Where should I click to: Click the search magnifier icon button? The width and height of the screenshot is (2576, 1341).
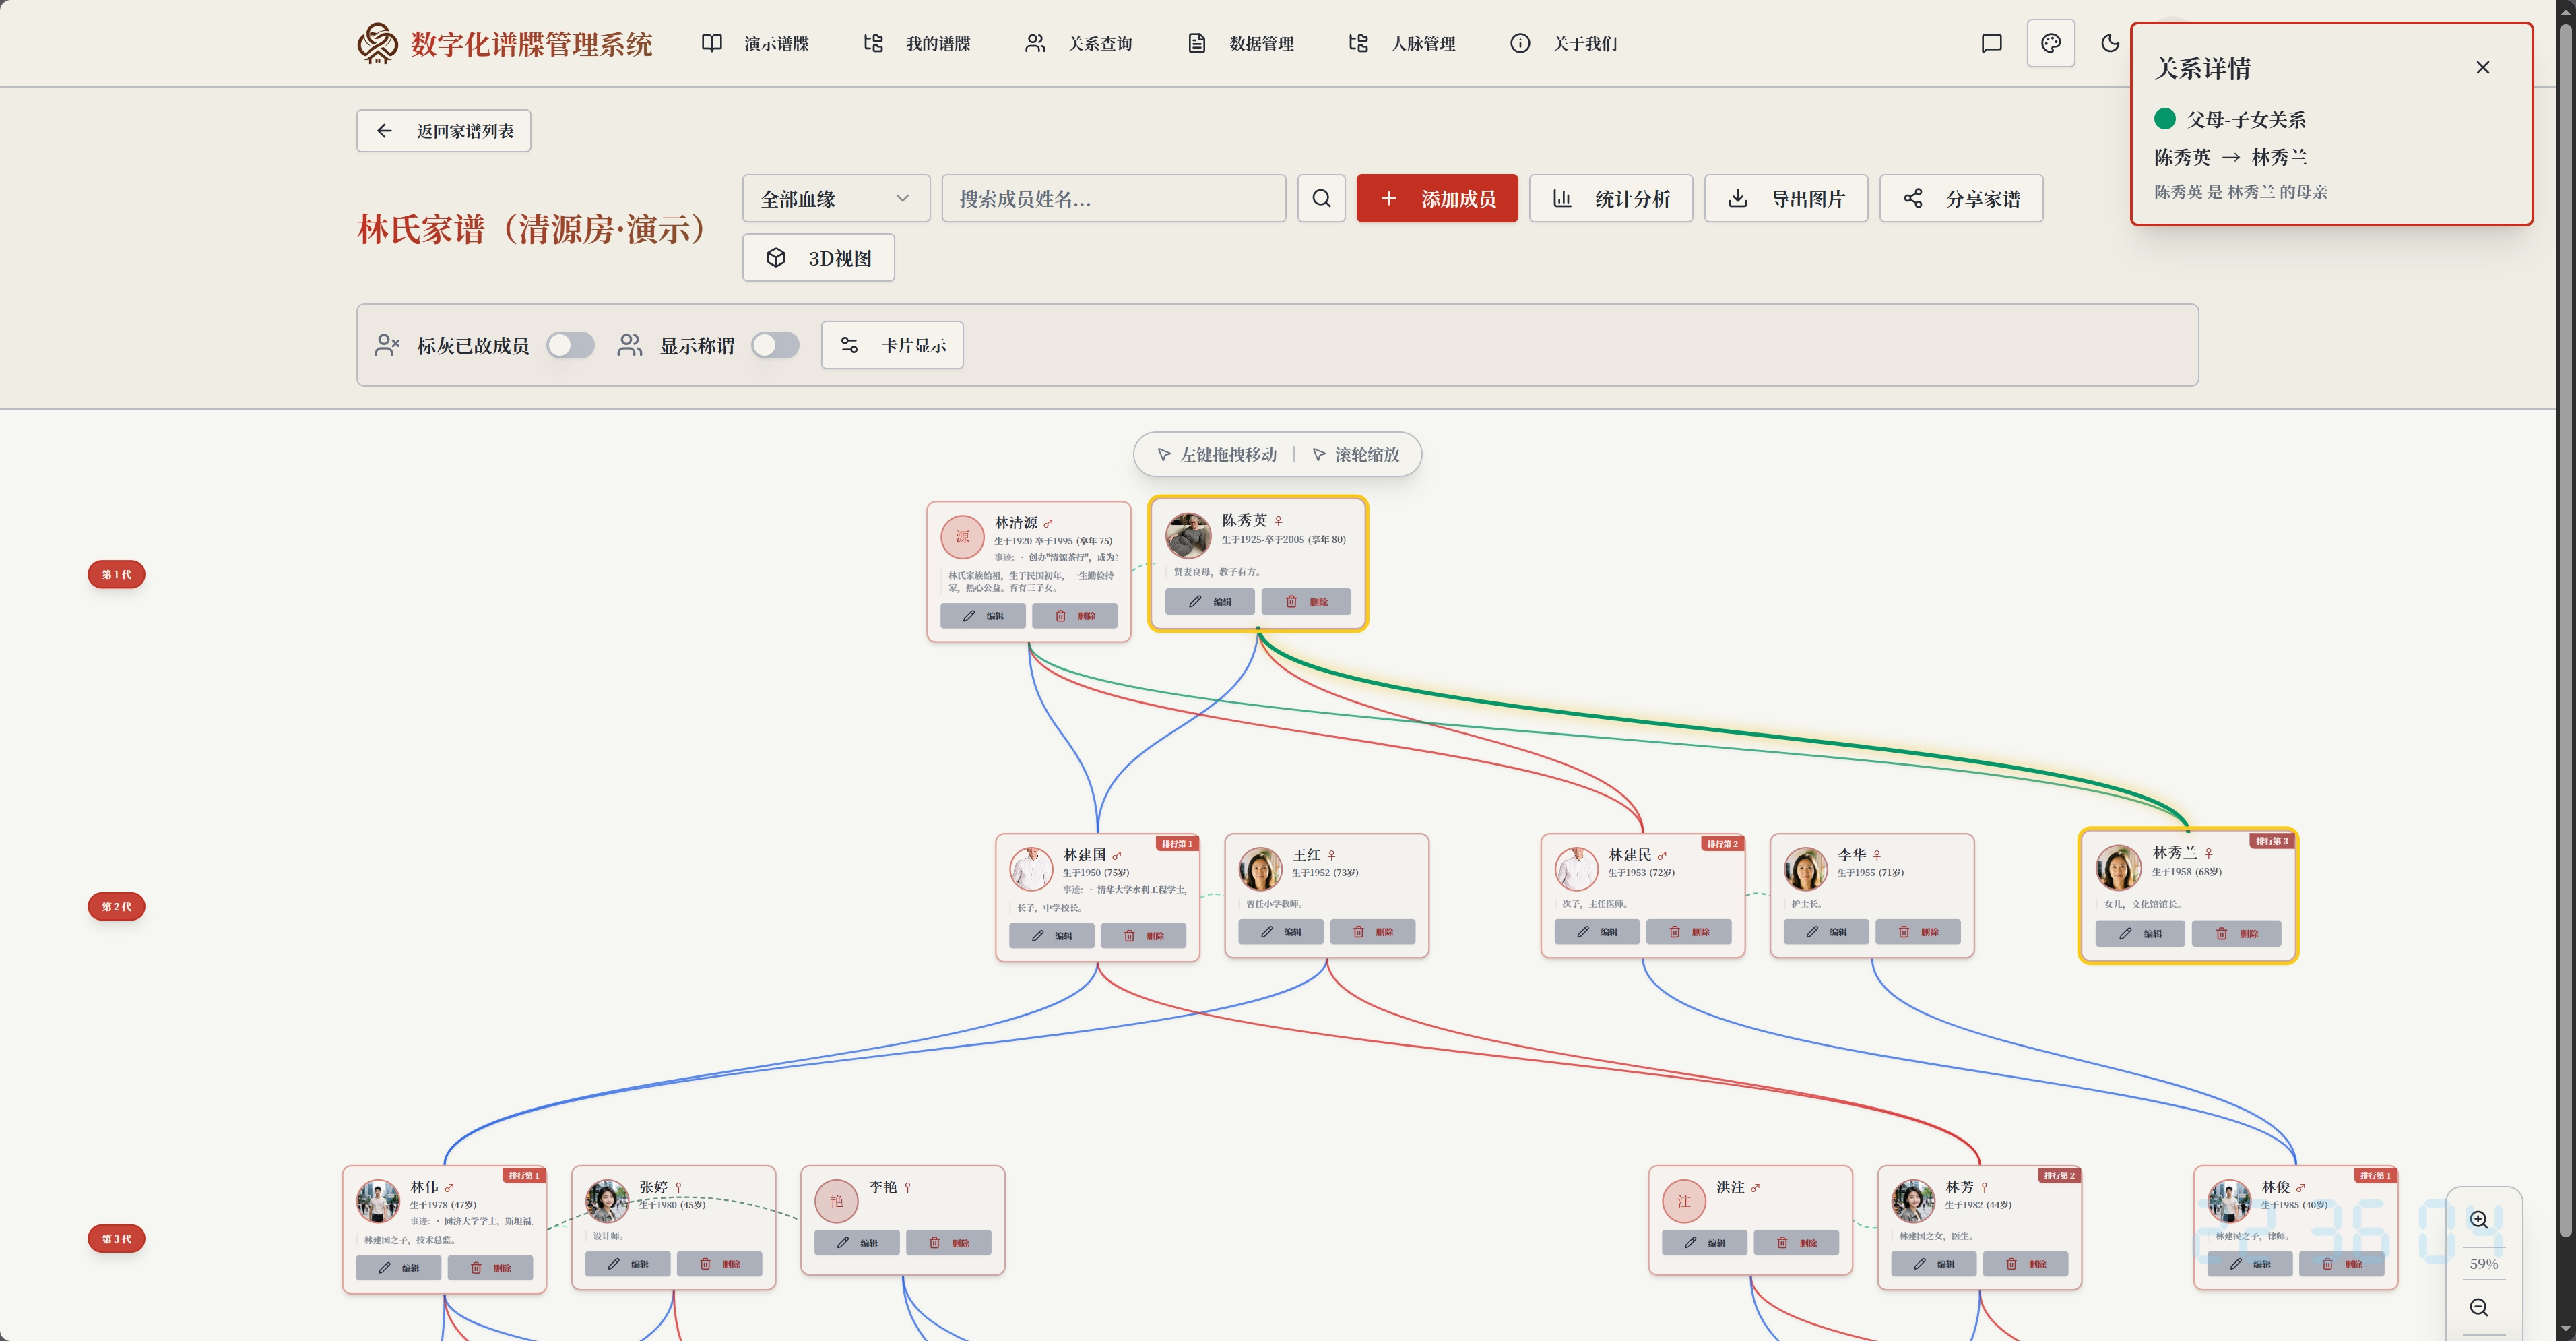[1321, 198]
